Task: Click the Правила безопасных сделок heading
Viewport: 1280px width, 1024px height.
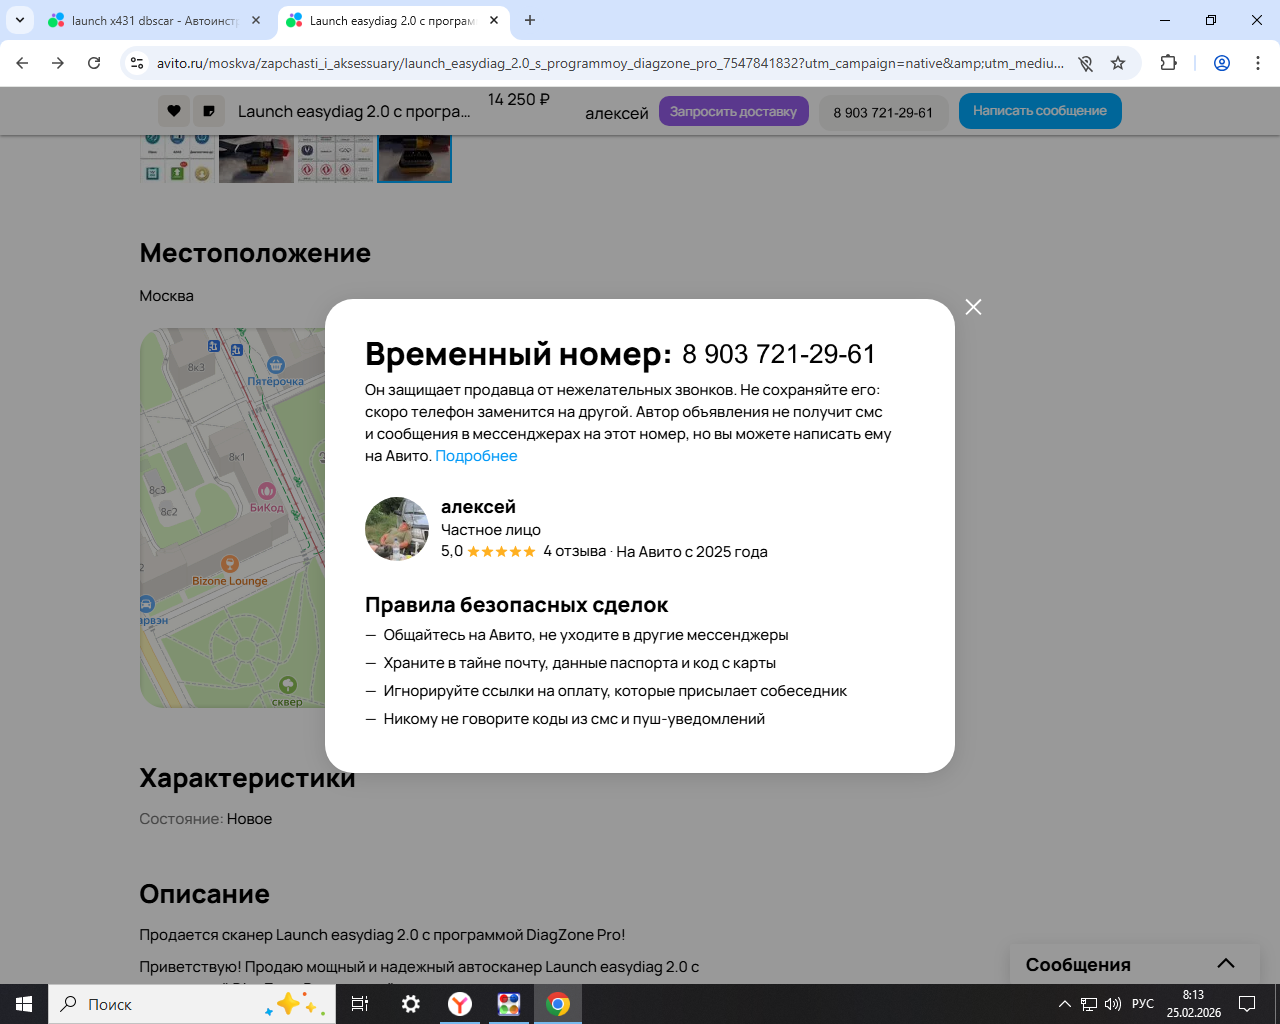Action: 516,605
